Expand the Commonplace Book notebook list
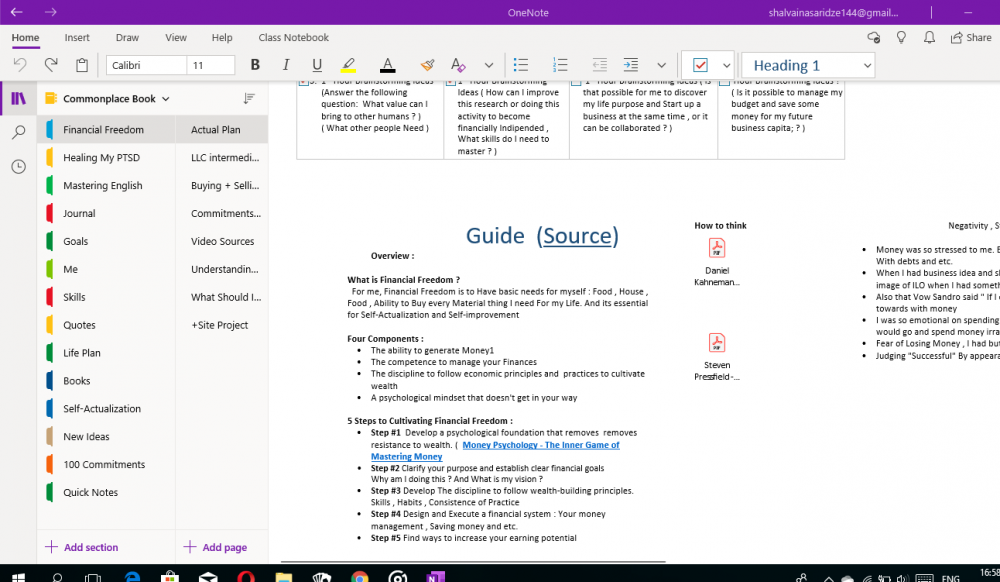Screen dimensions: 1000x582 click(x=166, y=99)
